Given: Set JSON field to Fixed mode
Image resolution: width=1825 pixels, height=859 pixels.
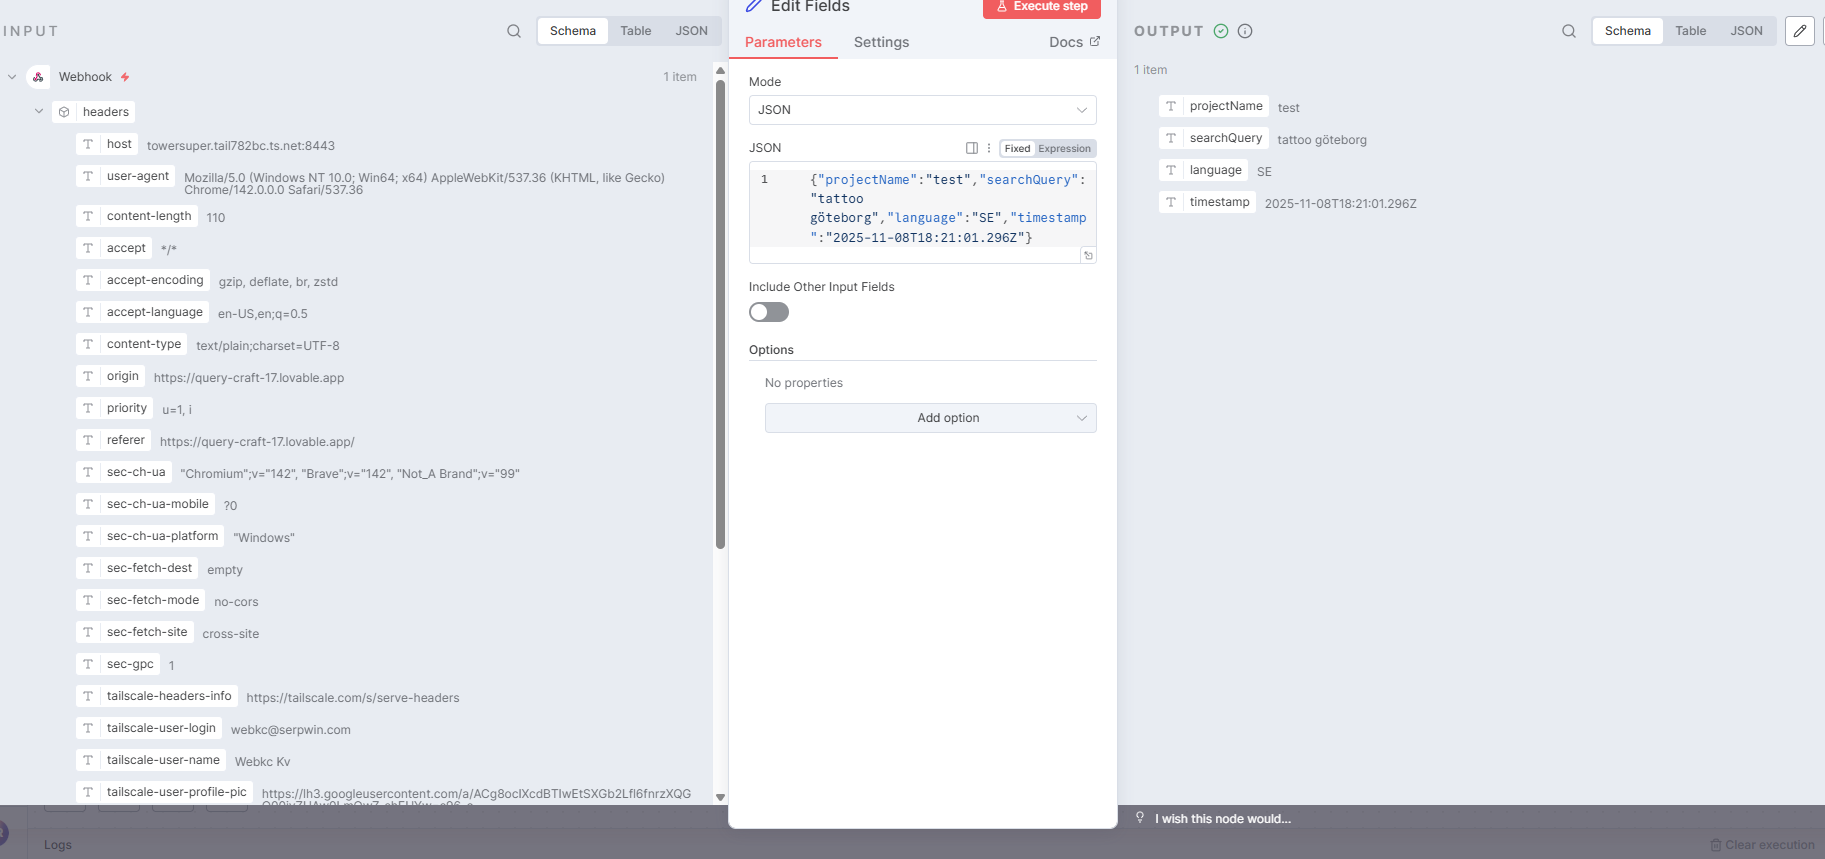Looking at the screenshot, I should [1017, 149].
